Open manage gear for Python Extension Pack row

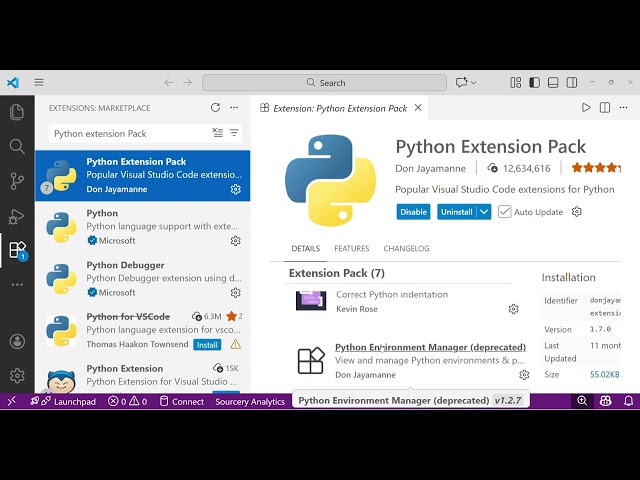point(236,189)
